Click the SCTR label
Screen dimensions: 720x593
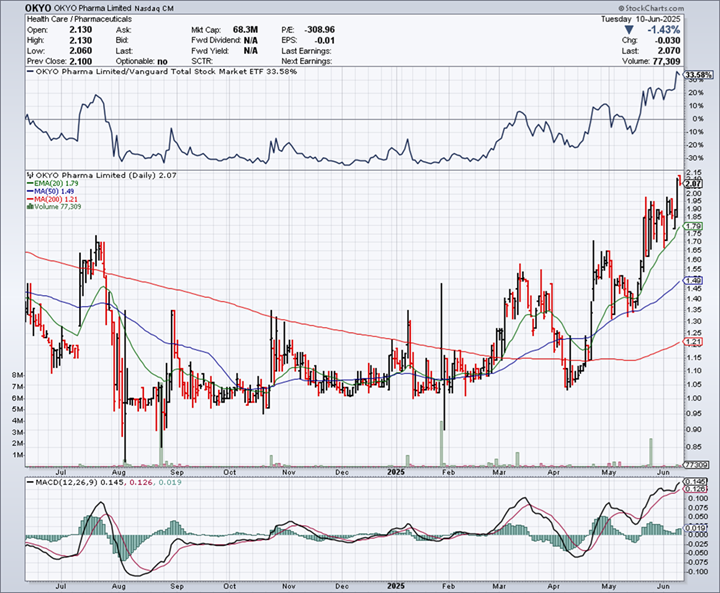pyautogui.click(x=201, y=62)
